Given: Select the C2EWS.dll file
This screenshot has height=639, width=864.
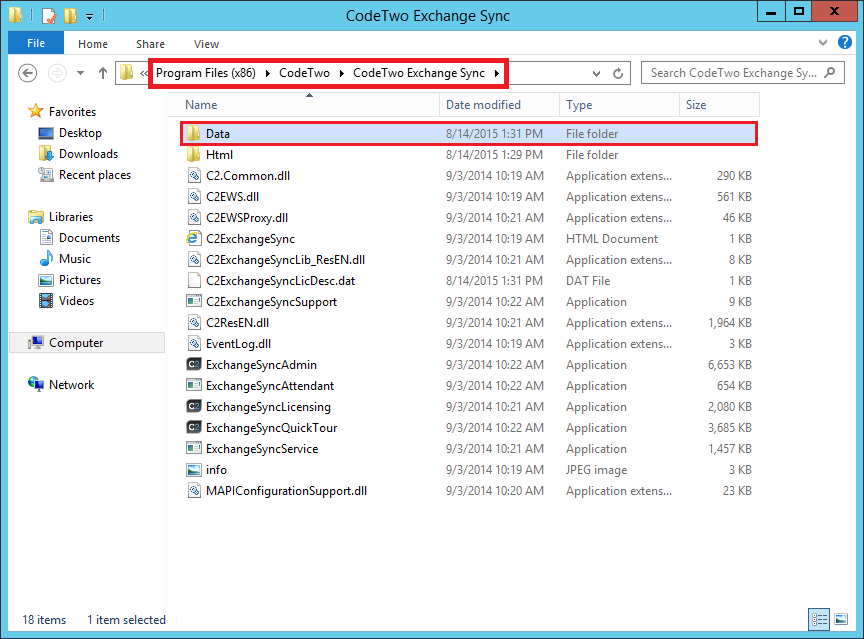Looking at the screenshot, I should (232, 197).
